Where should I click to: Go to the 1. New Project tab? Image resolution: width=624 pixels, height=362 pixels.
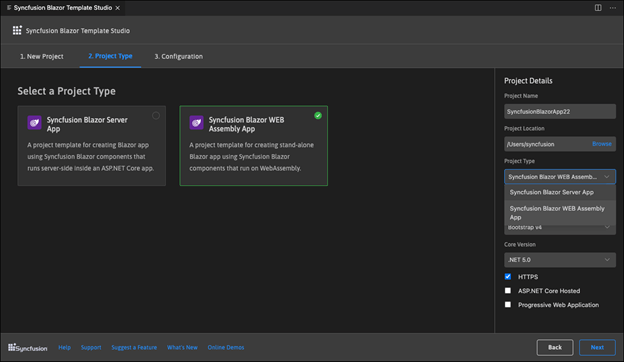41,56
